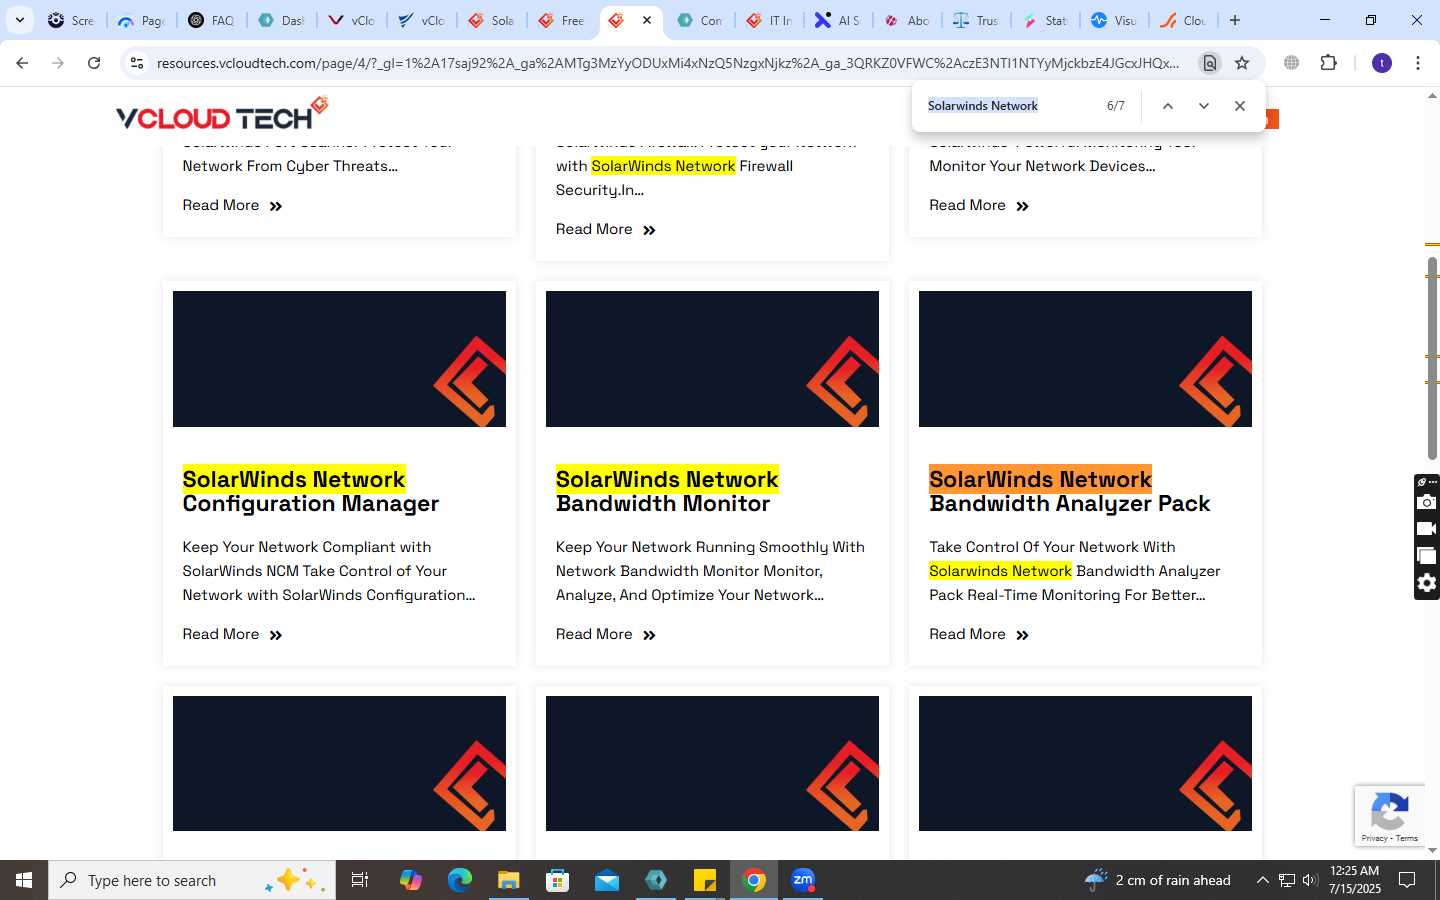This screenshot has width=1440, height=900.
Task: Close the active vCloud Tech tab
Action: 647,20
